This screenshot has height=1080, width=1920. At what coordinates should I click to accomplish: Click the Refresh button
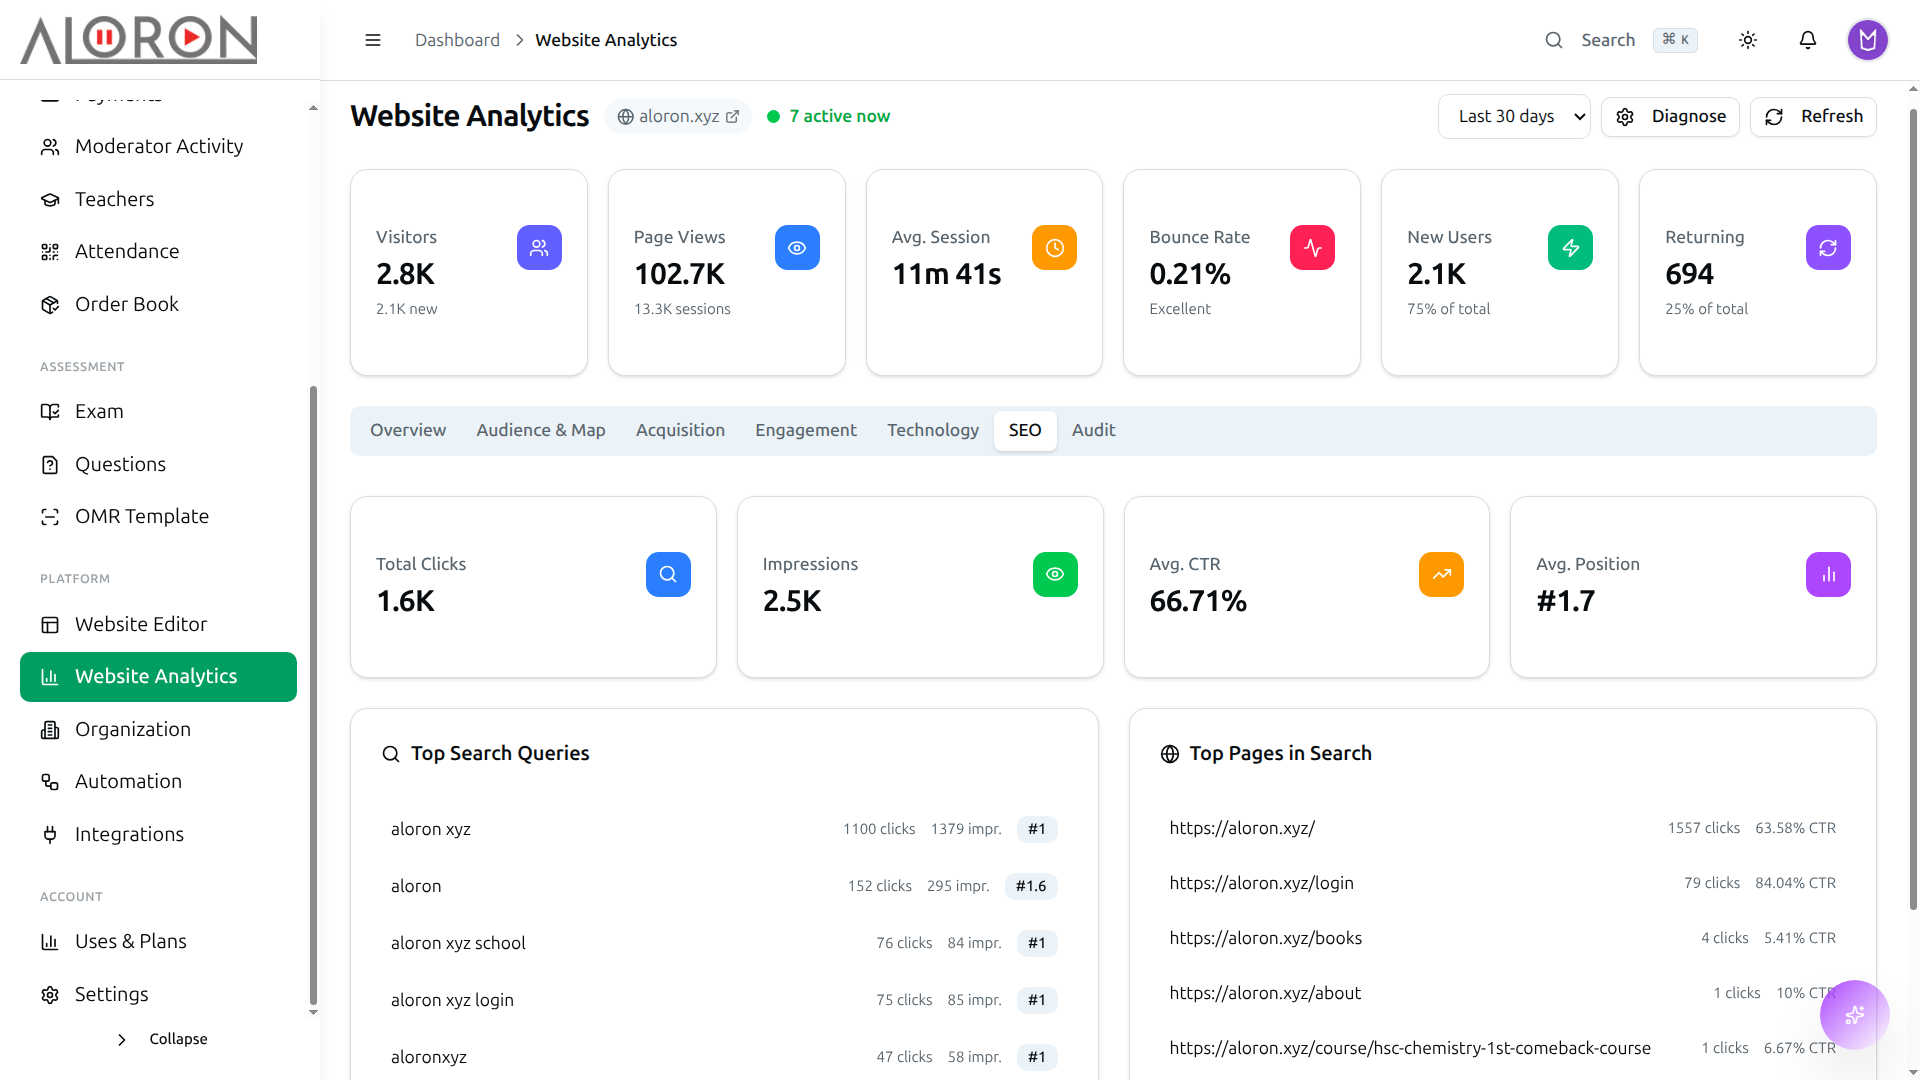1813,116
